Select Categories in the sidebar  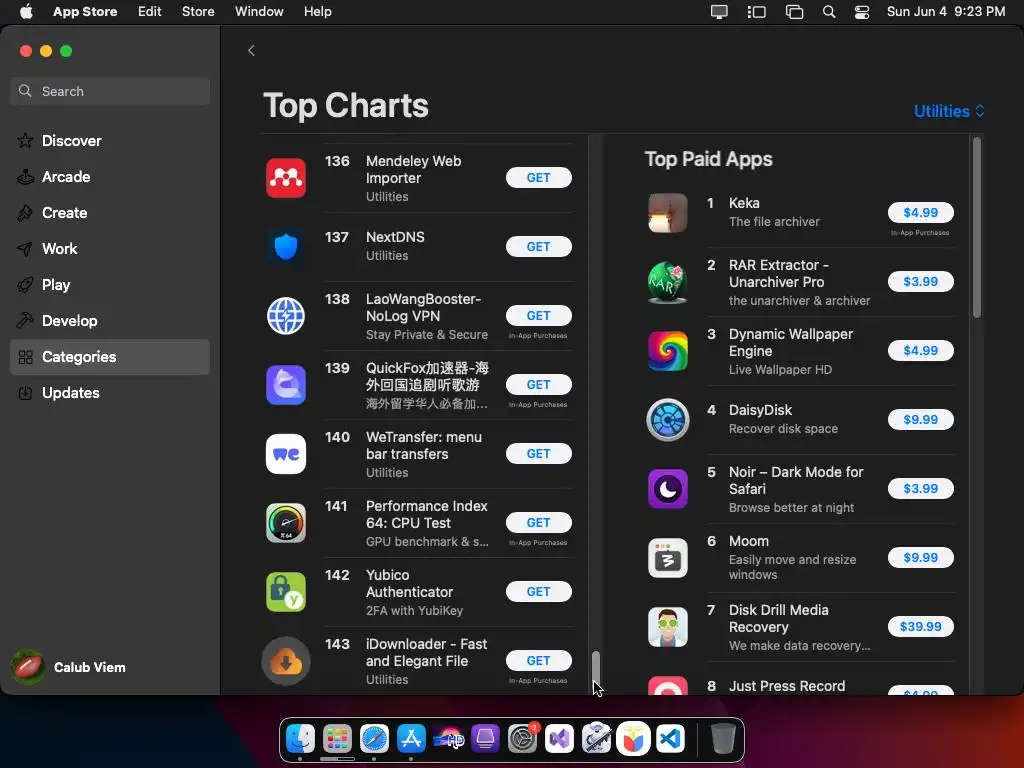click(110, 357)
